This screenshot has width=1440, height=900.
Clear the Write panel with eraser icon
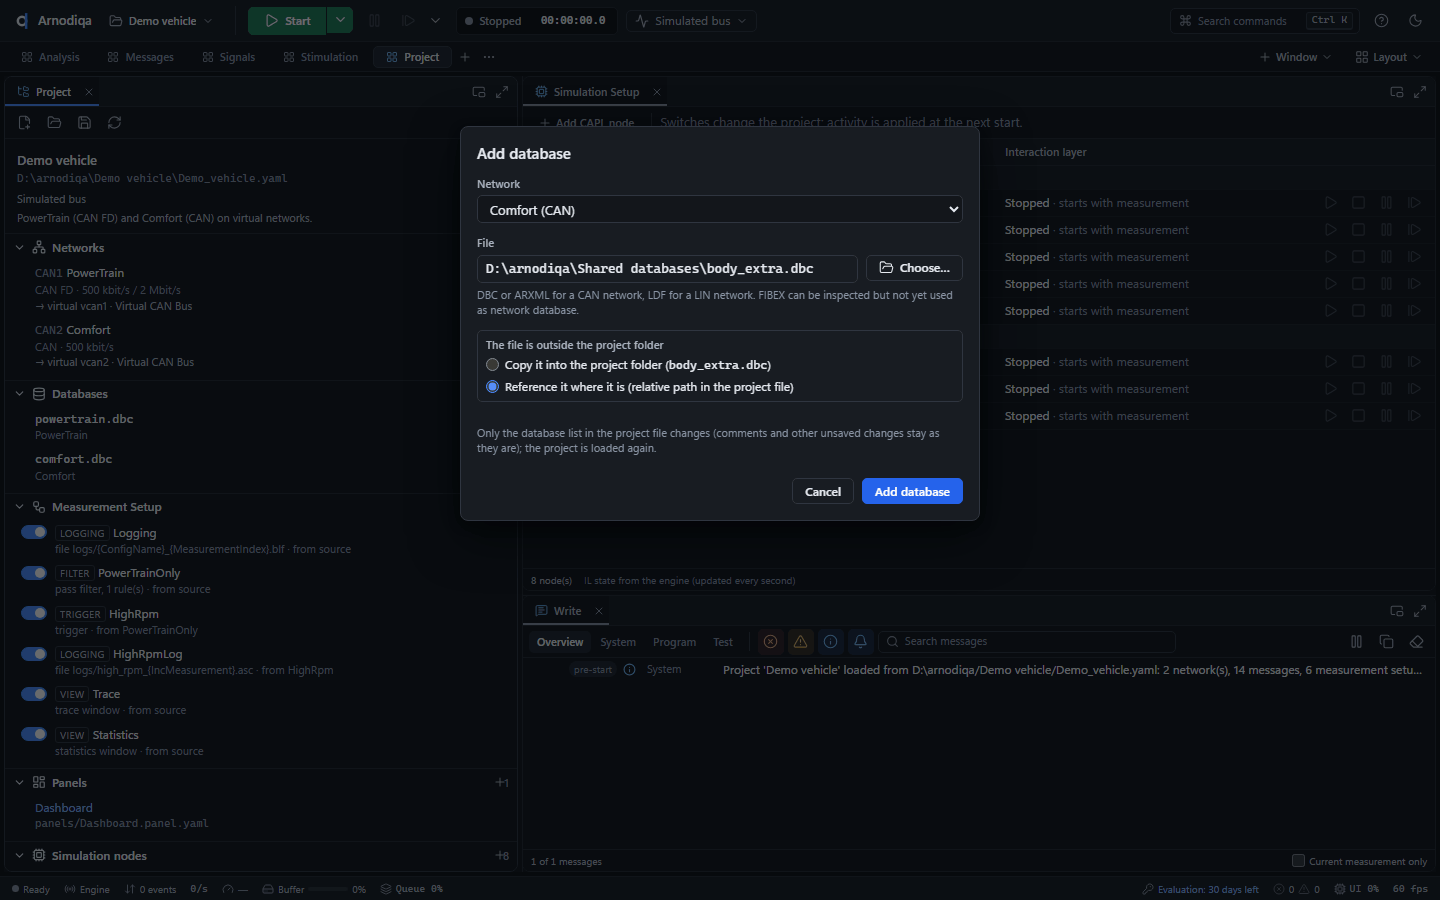click(1416, 642)
